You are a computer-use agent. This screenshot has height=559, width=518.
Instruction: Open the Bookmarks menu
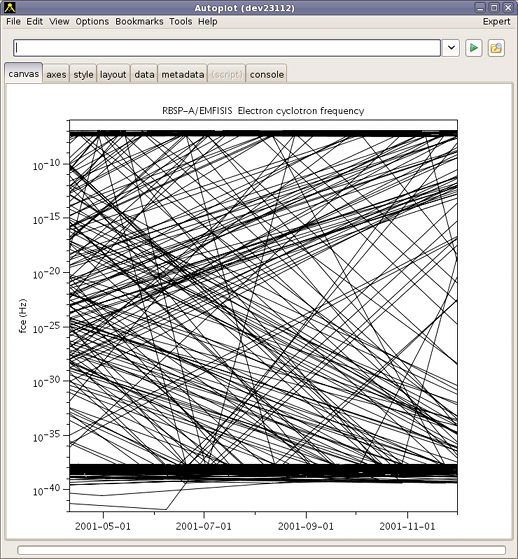point(139,22)
